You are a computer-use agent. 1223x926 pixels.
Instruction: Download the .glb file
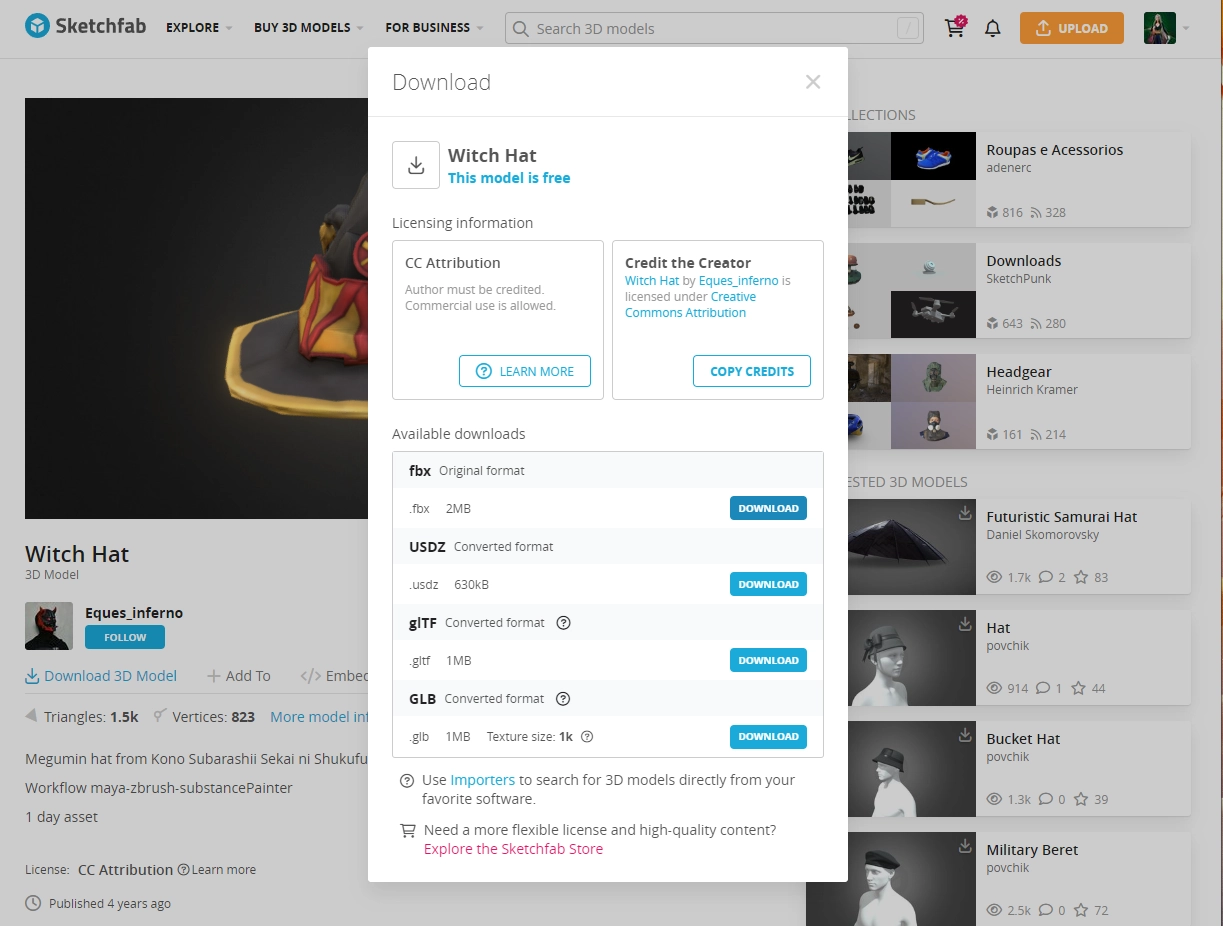tap(768, 736)
